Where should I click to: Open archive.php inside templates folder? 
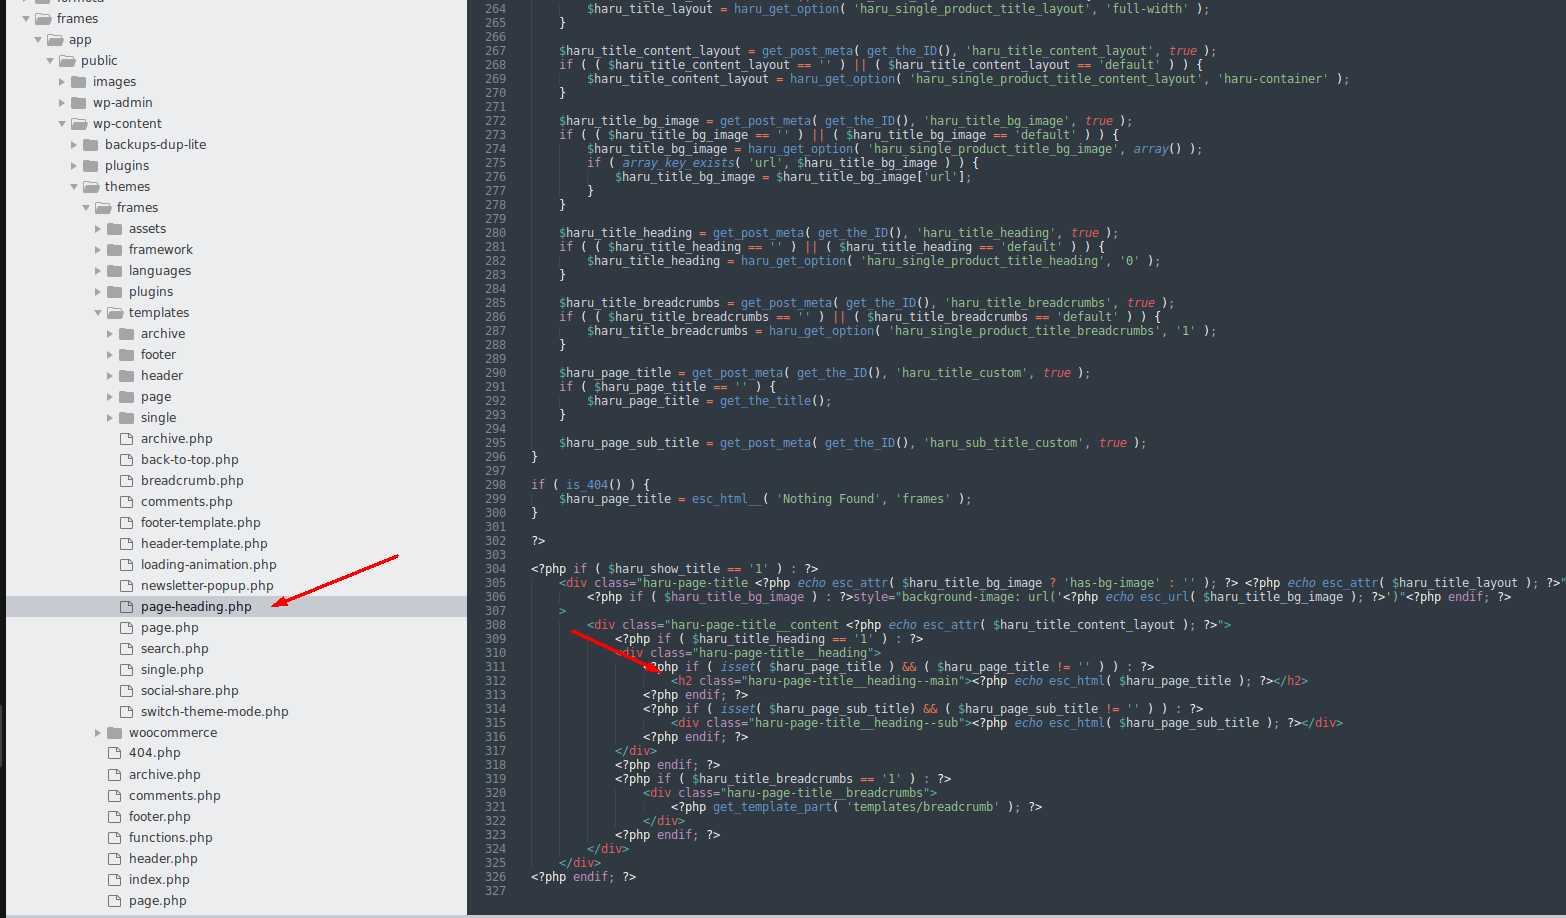click(x=176, y=439)
